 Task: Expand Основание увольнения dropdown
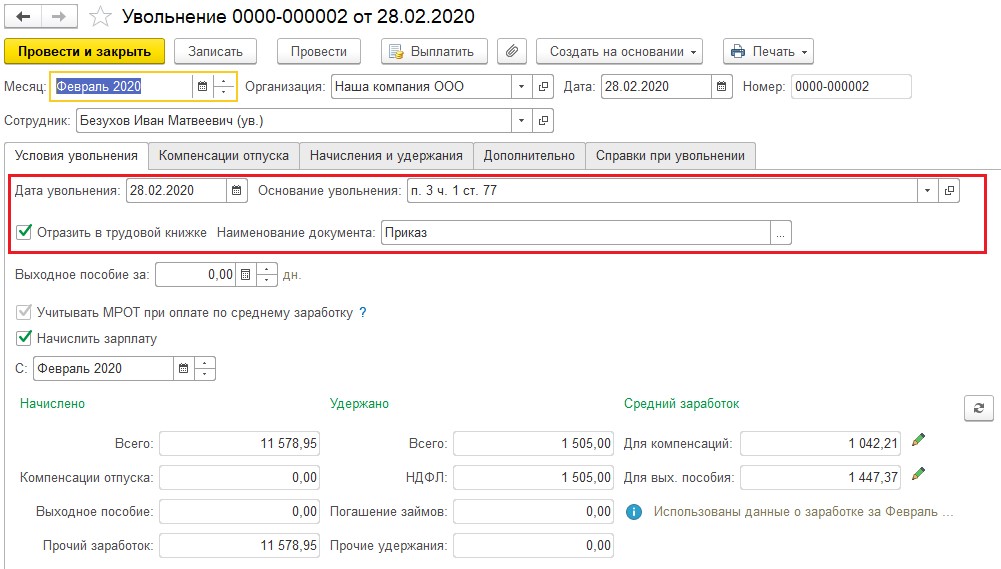tap(928, 190)
